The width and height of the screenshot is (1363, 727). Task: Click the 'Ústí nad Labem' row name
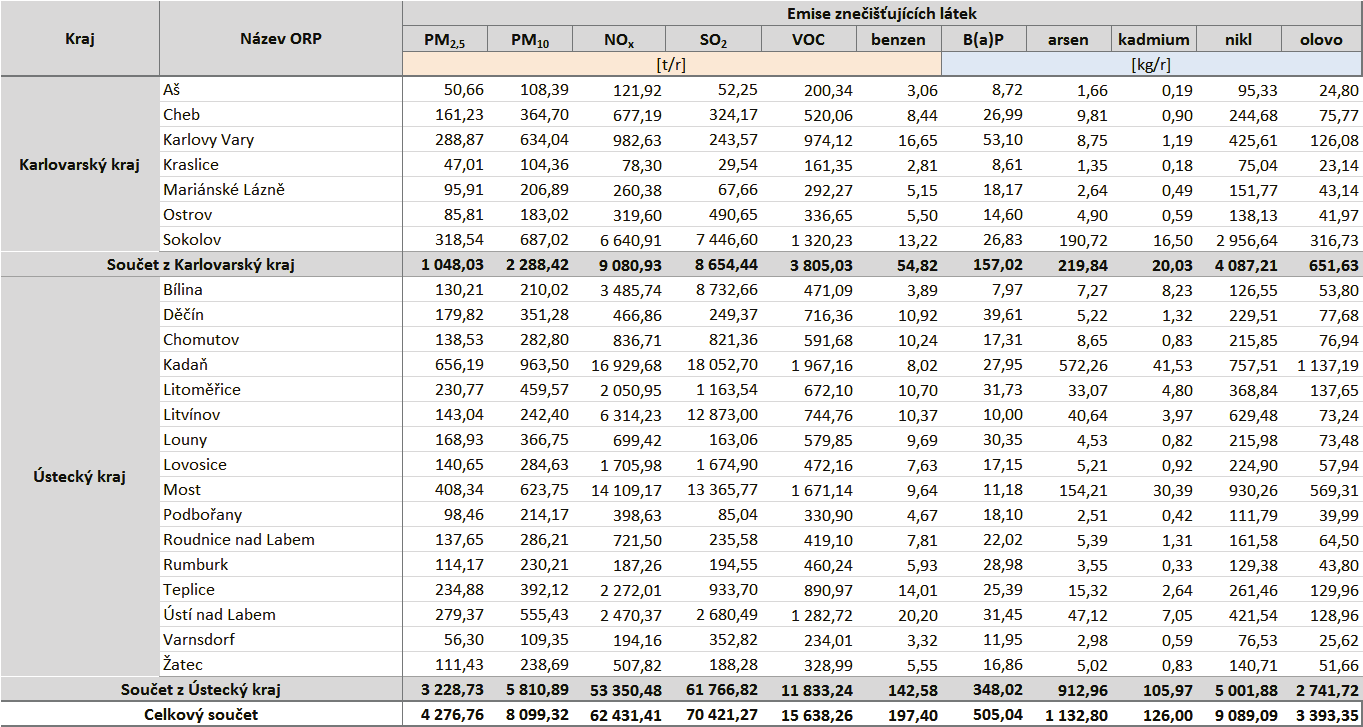(219, 615)
